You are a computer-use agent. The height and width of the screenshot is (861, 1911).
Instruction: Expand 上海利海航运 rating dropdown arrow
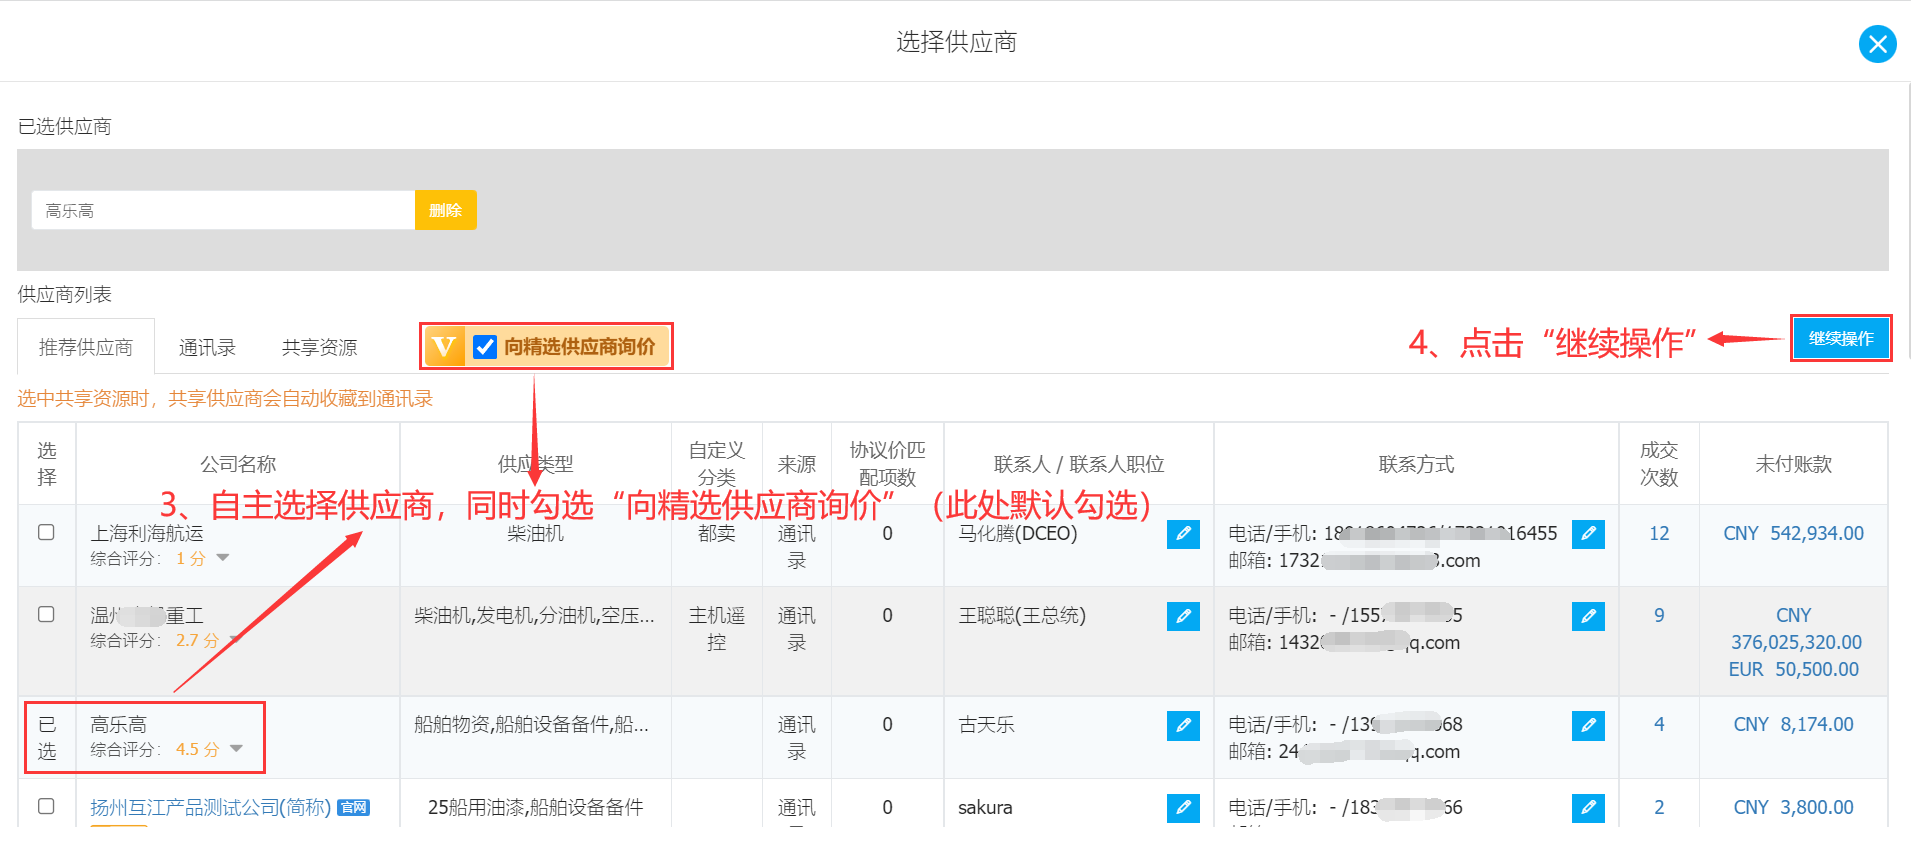point(223,558)
